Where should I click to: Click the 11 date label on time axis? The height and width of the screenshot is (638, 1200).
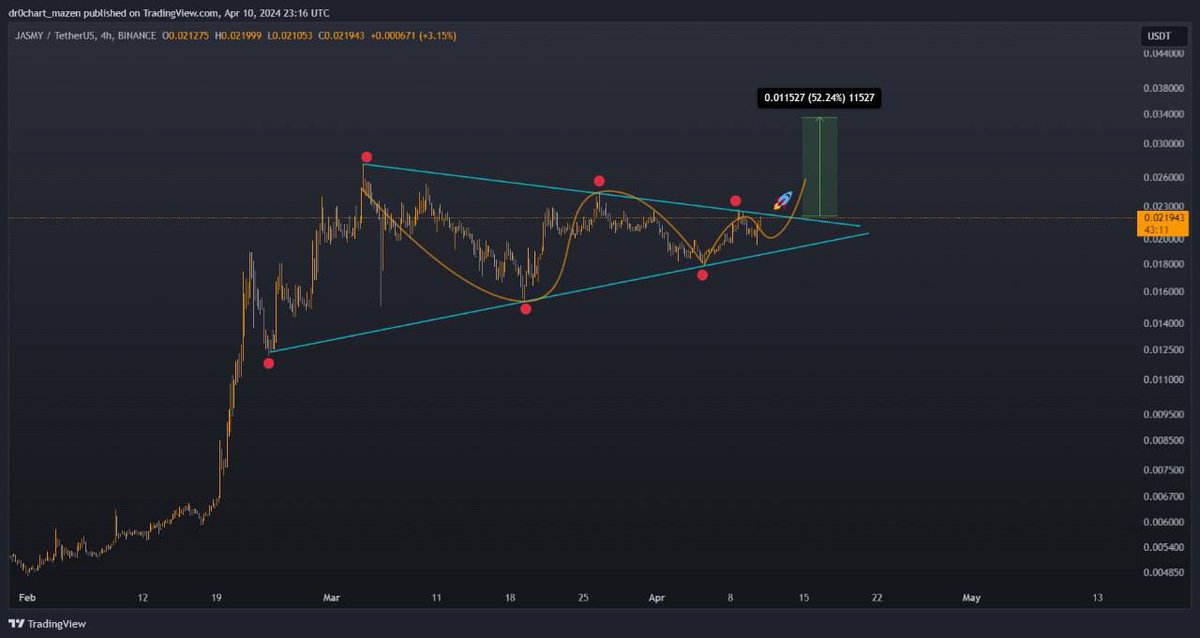(x=436, y=597)
